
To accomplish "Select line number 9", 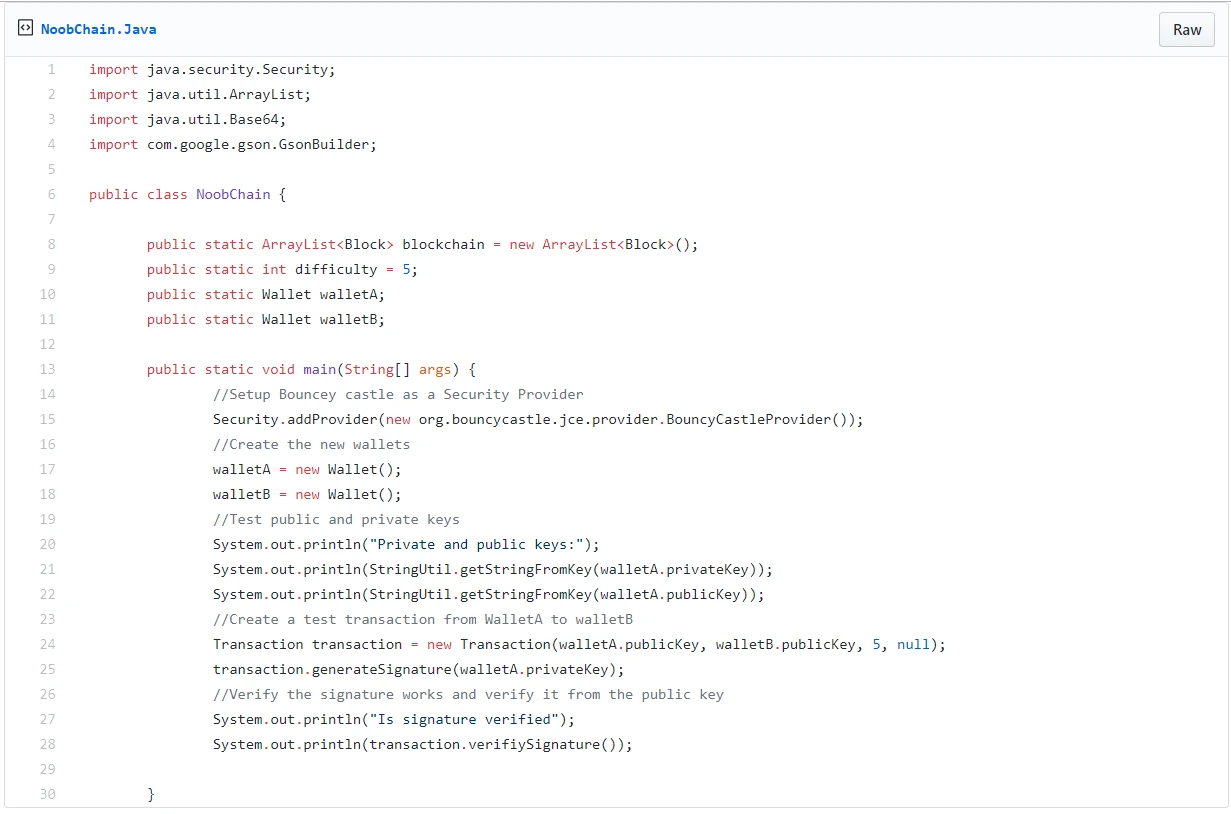I will coord(51,269).
